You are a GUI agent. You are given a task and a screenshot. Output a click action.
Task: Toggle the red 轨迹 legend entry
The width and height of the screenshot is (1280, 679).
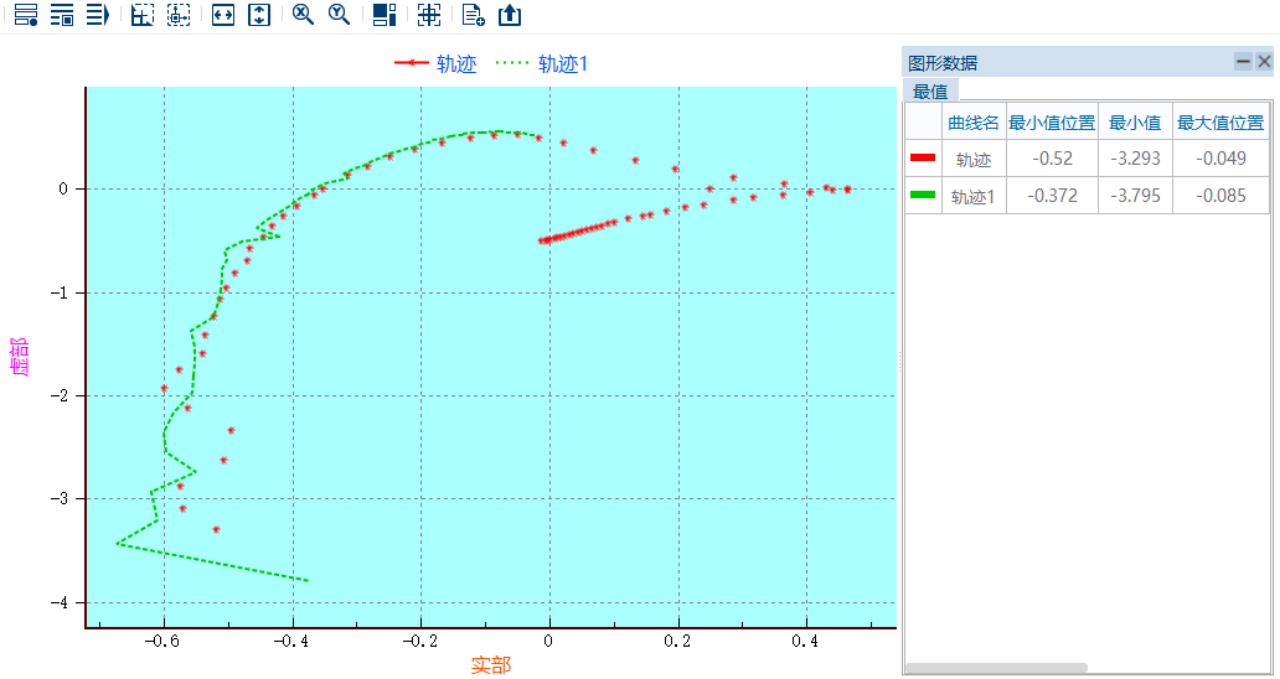[x=437, y=64]
